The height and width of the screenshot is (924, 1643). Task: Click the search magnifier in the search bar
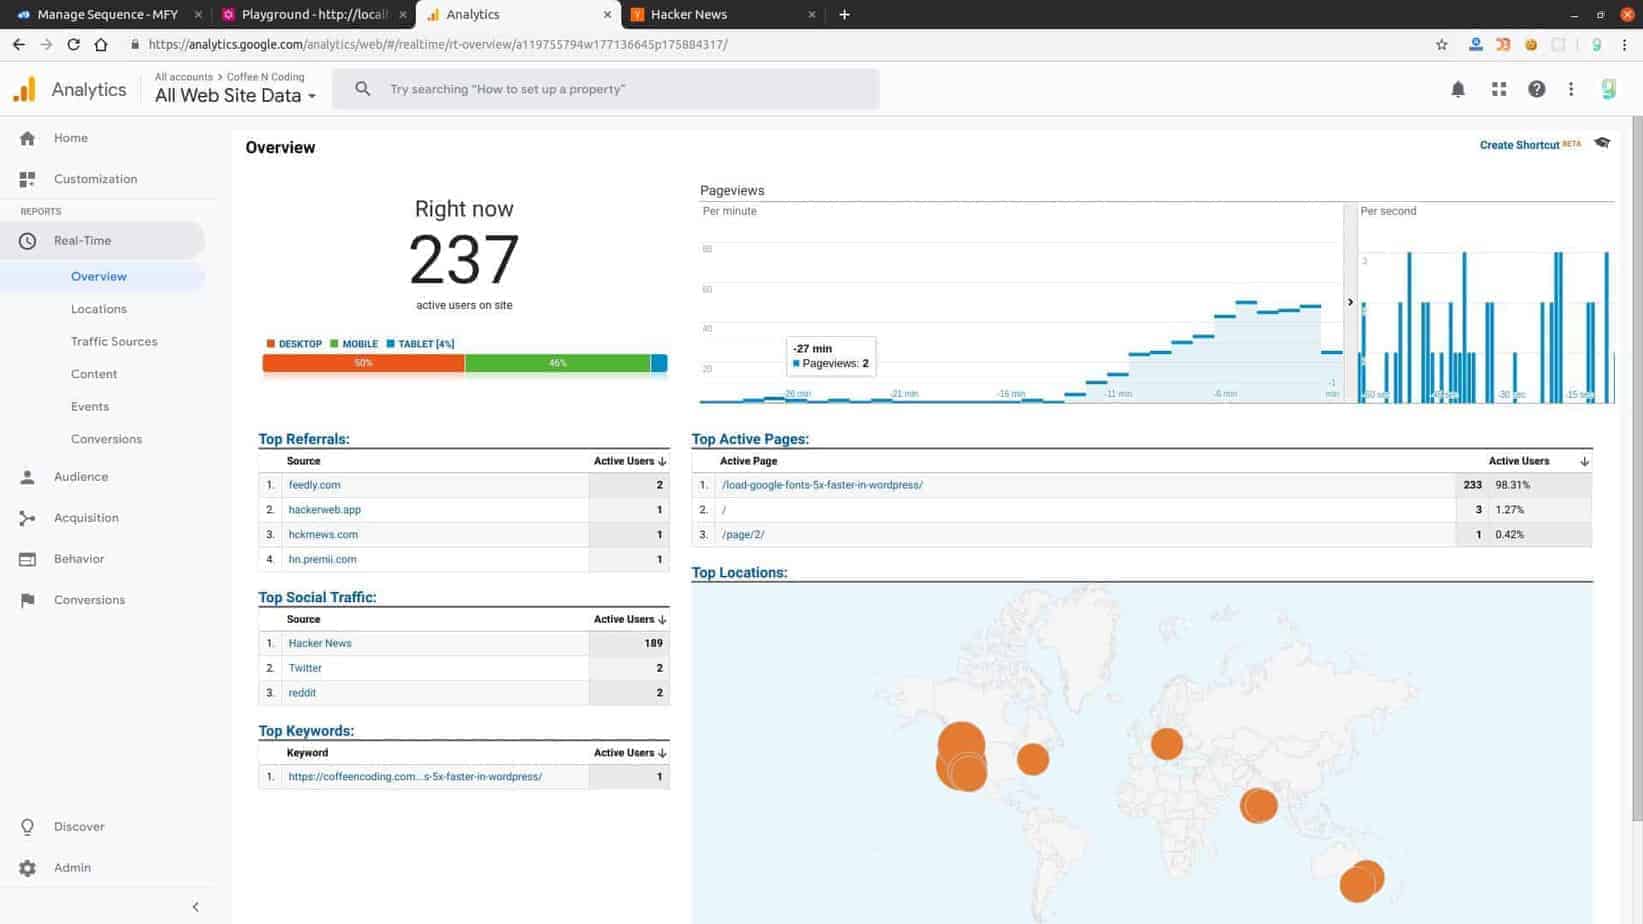click(362, 89)
